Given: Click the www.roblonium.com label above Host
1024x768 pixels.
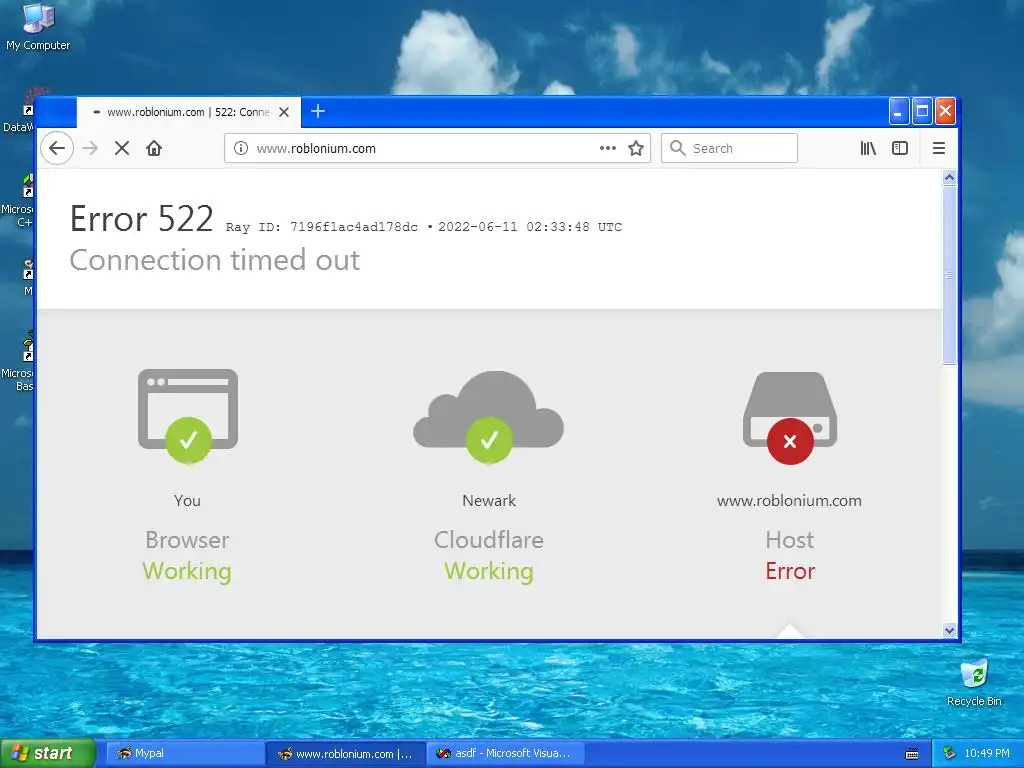Looking at the screenshot, I should click(x=789, y=500).
